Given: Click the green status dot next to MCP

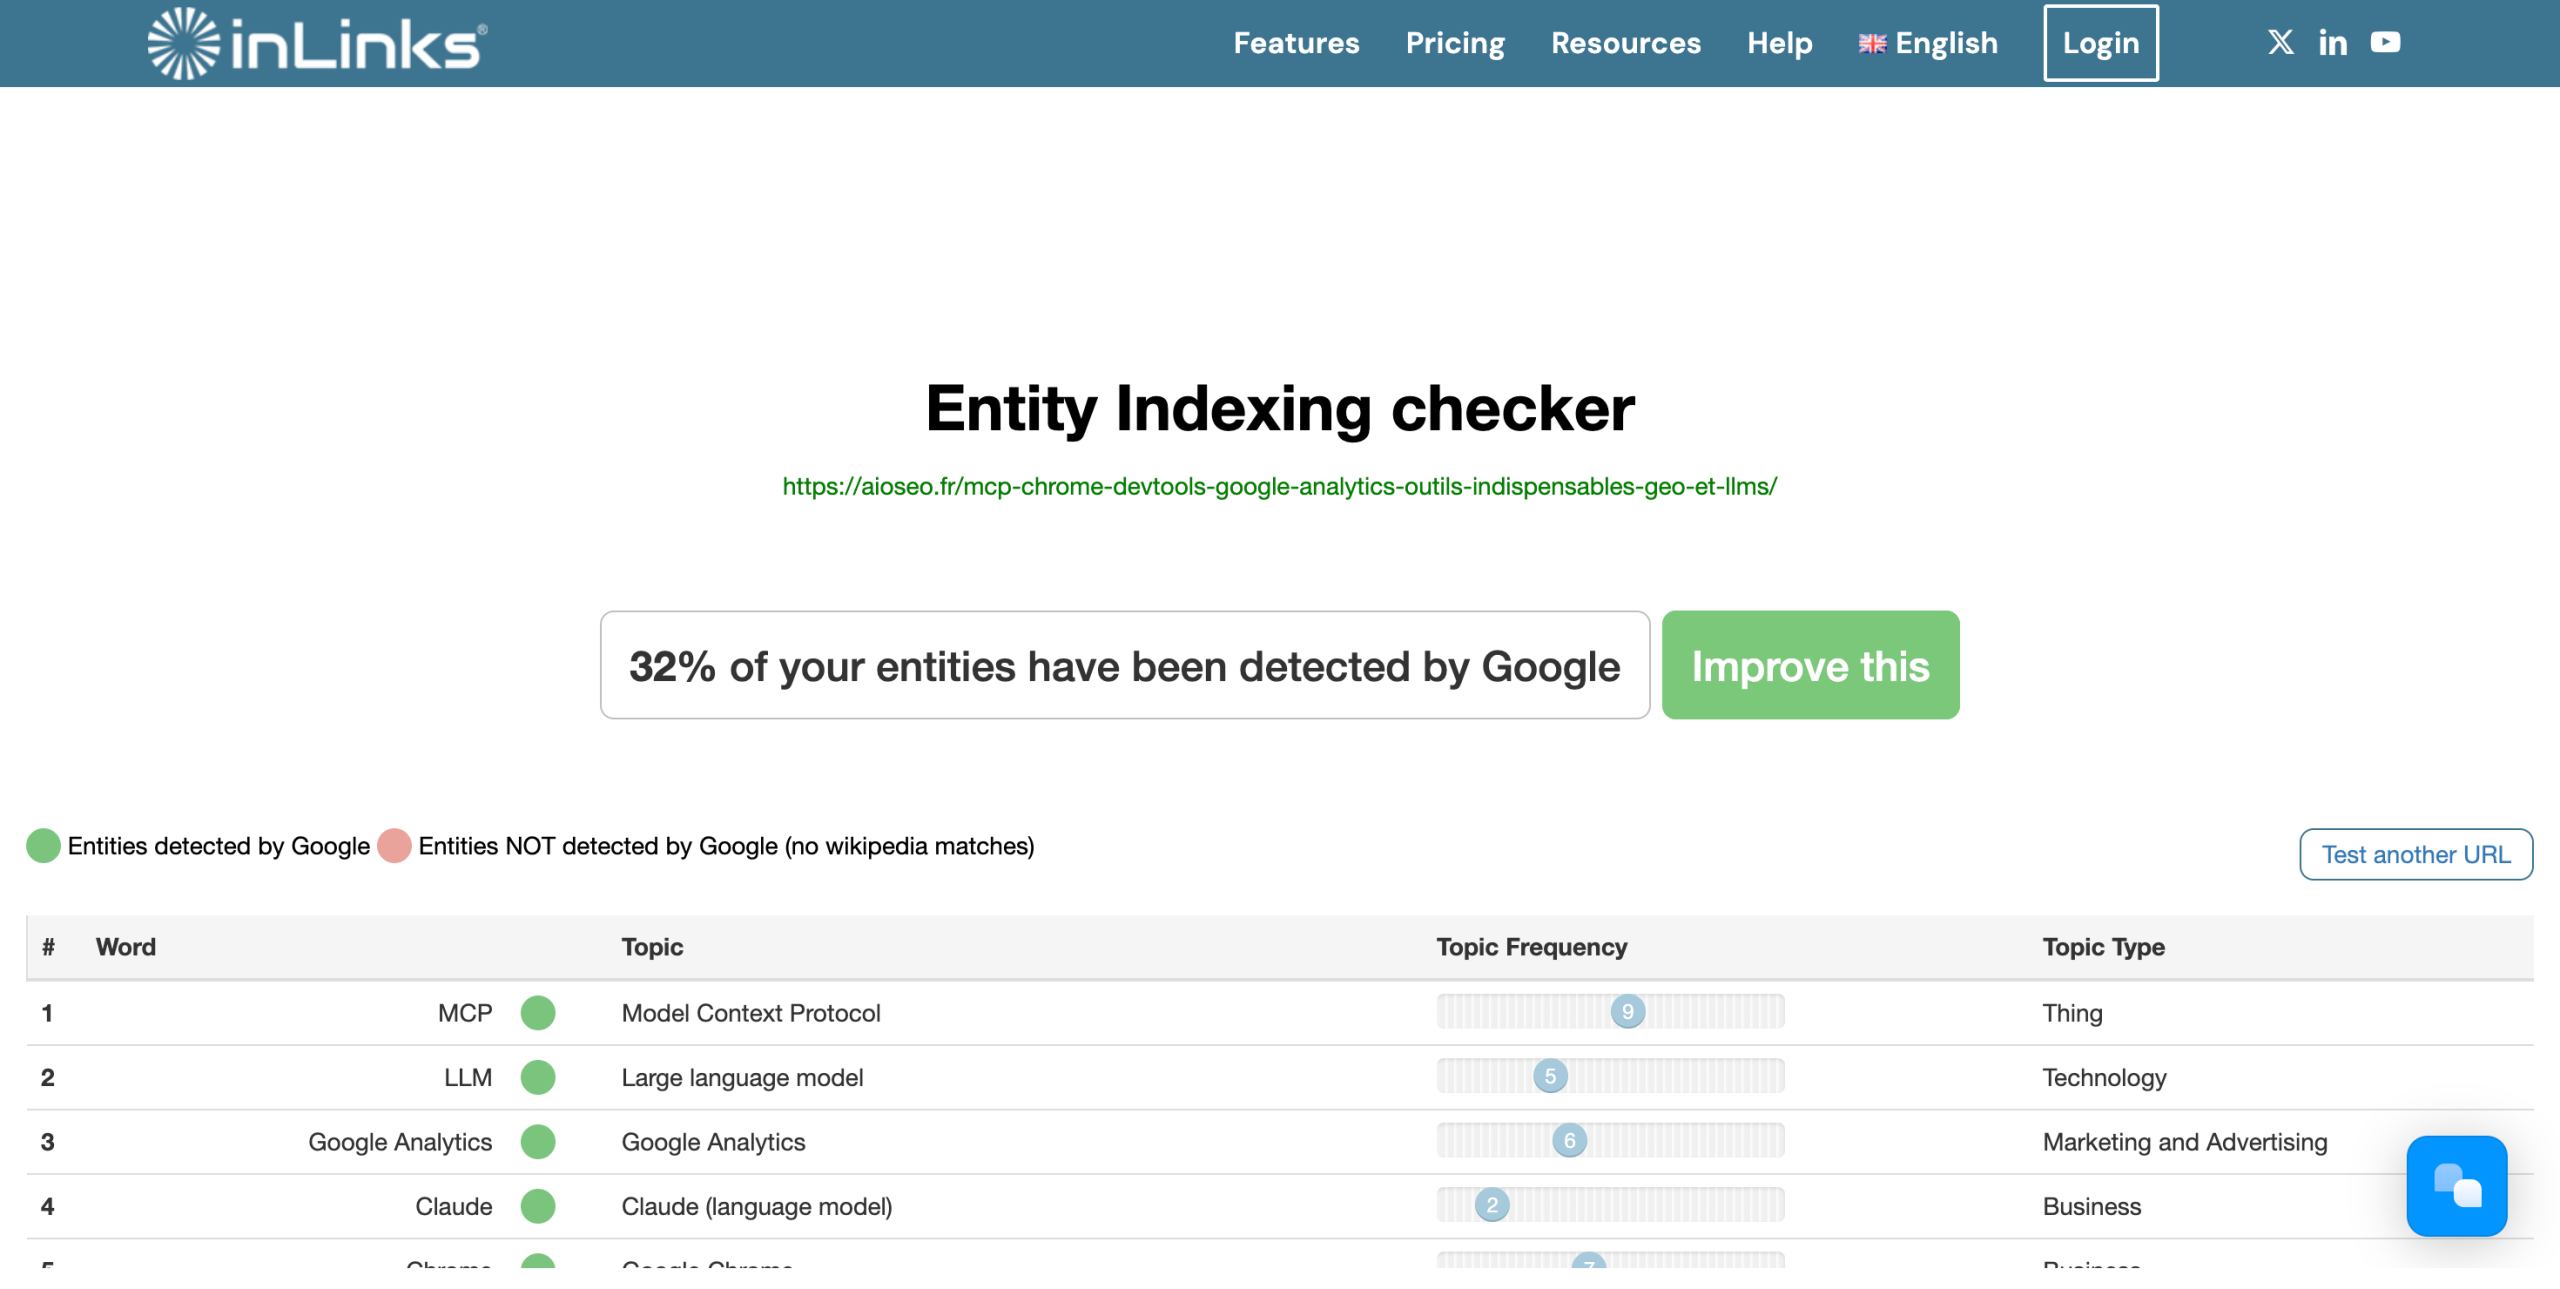Looking at the screenshot, I should click(x=538, y=1012).
